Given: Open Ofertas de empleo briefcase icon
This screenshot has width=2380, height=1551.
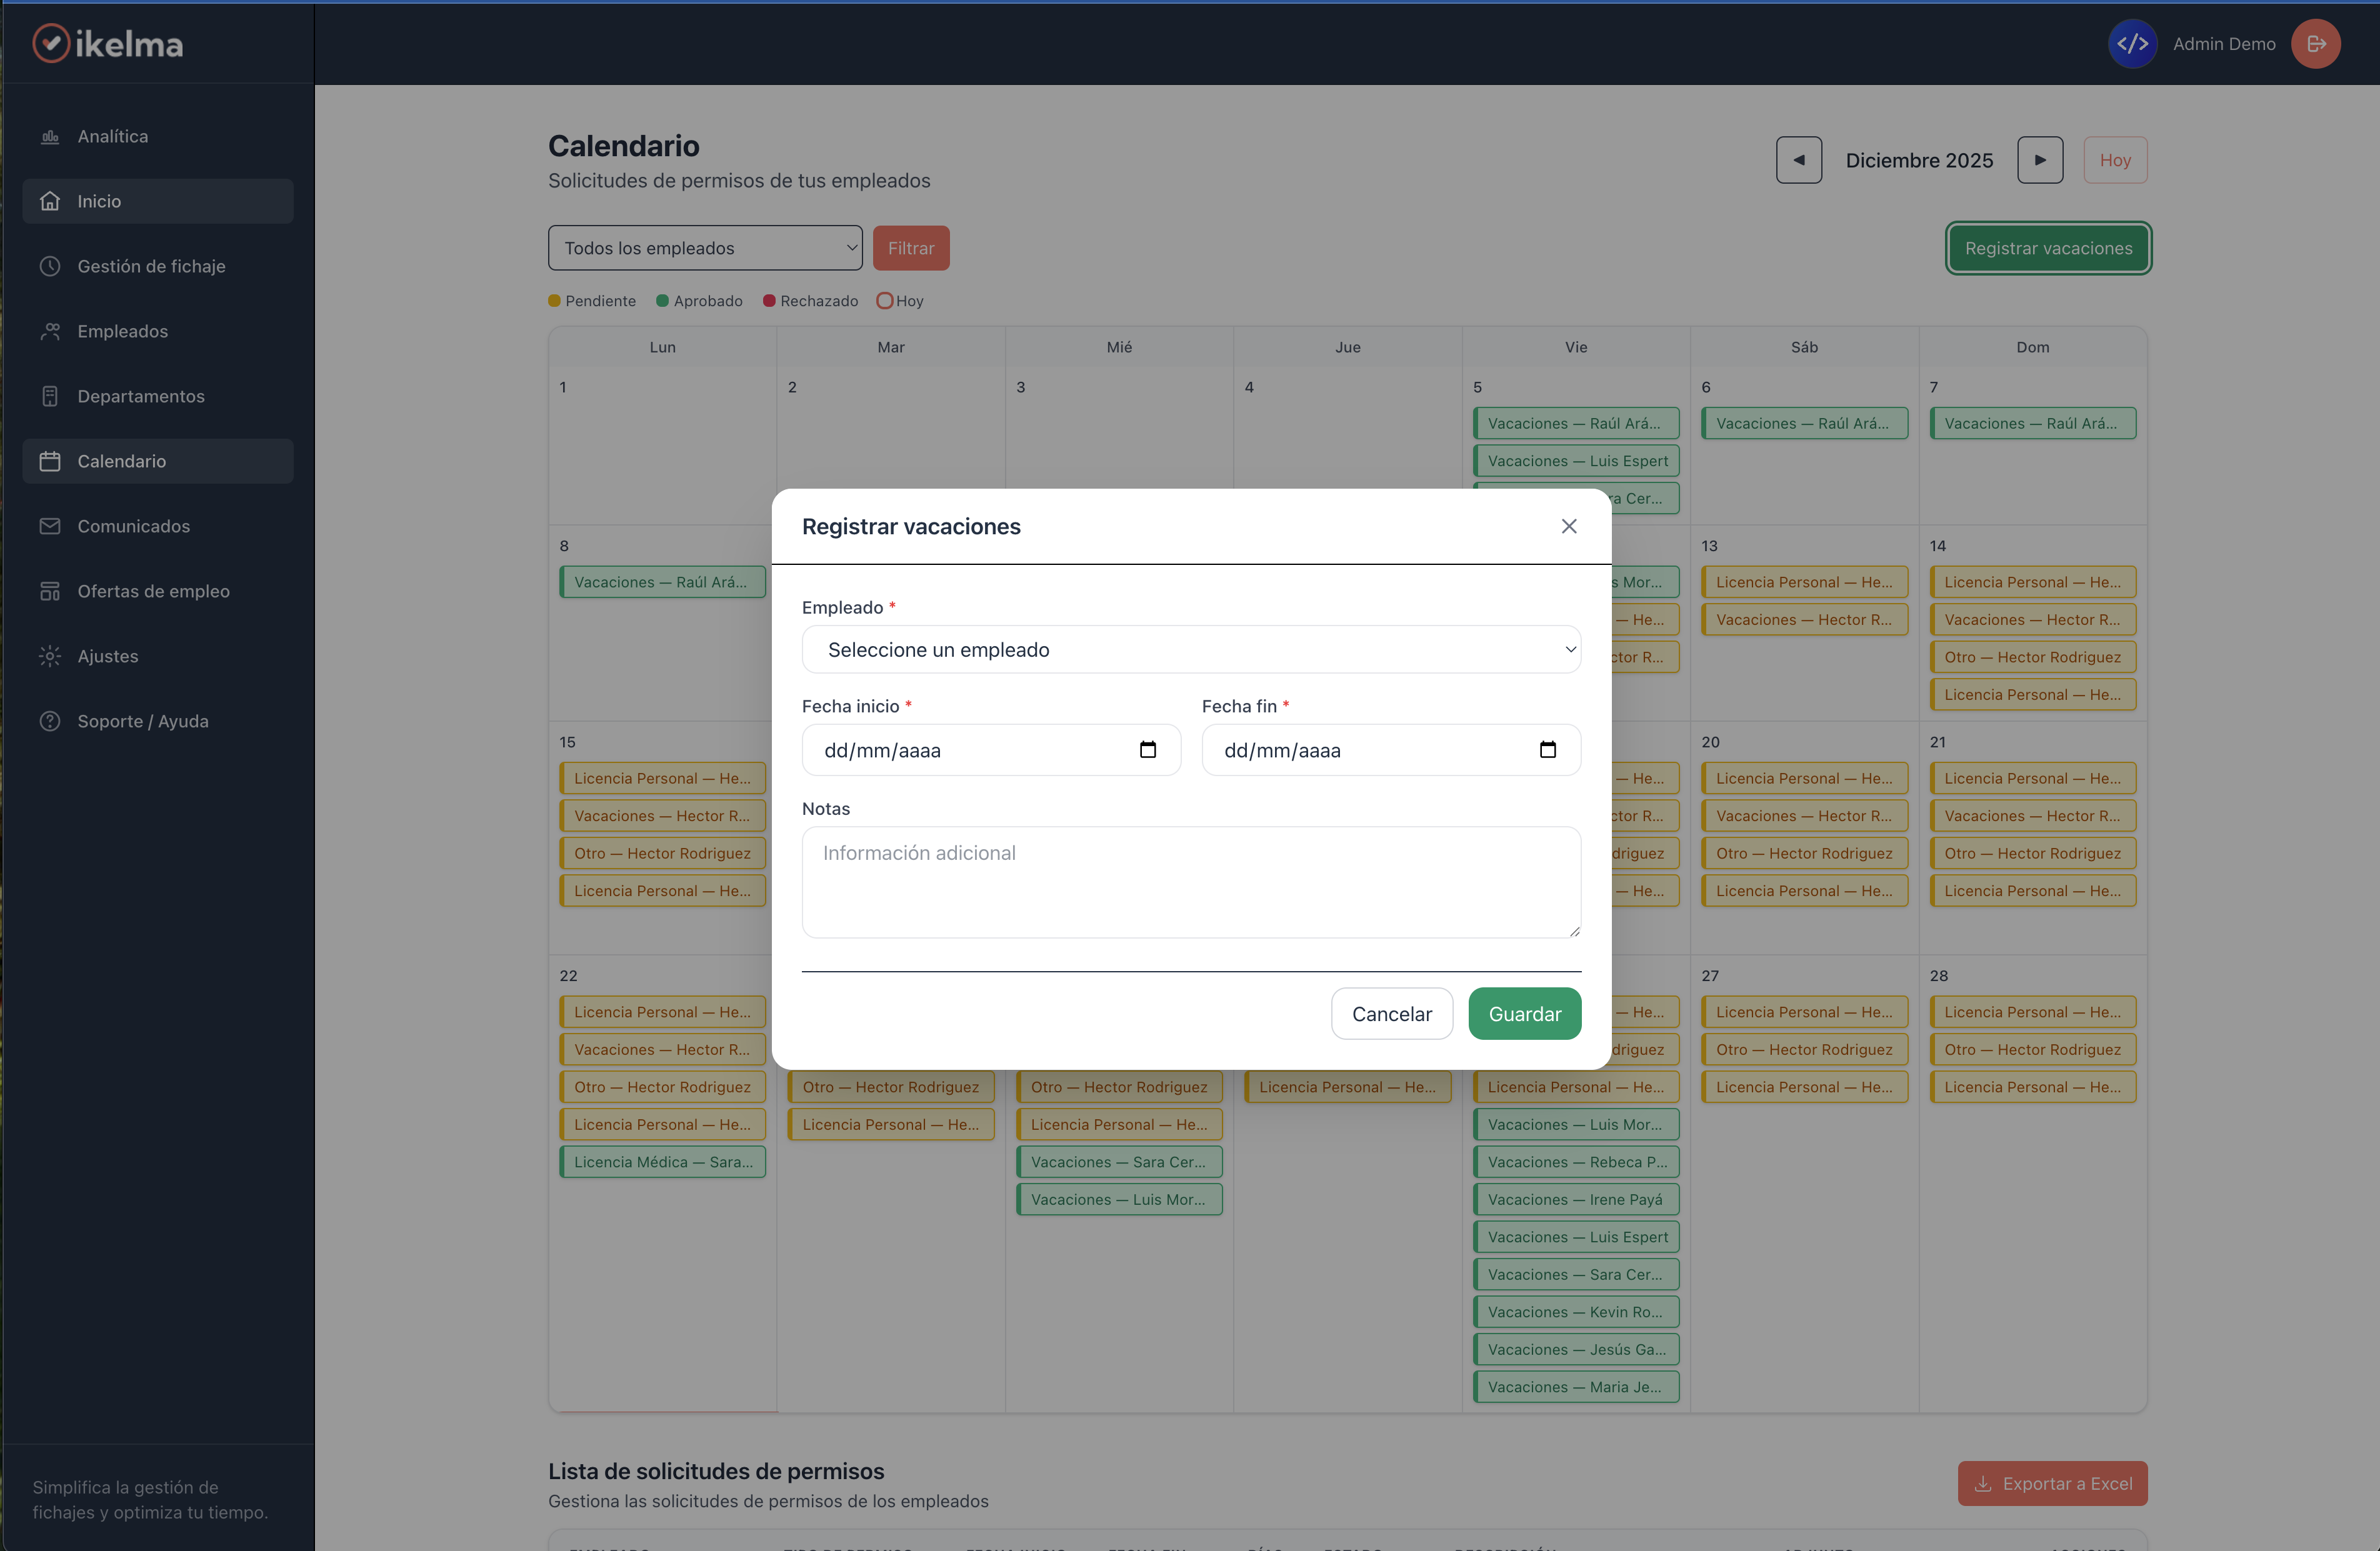Looking at the screenshot, I should (x=50, y=591).
